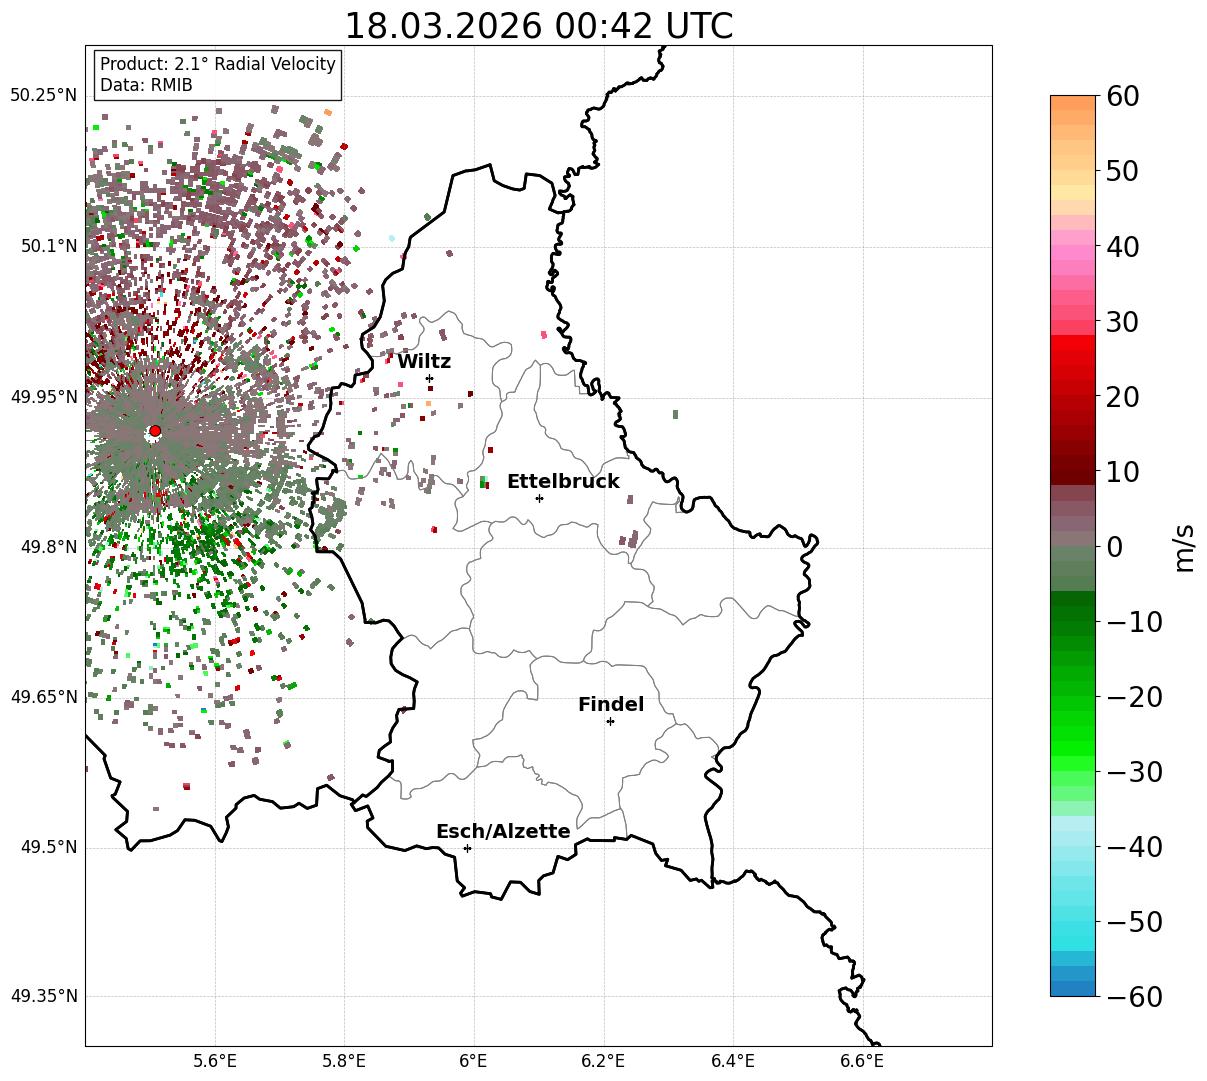The width and height of the screenshot is (1207, 1081).
Task: Click the 49.95°N latitude label
Action: coord(43,397)
